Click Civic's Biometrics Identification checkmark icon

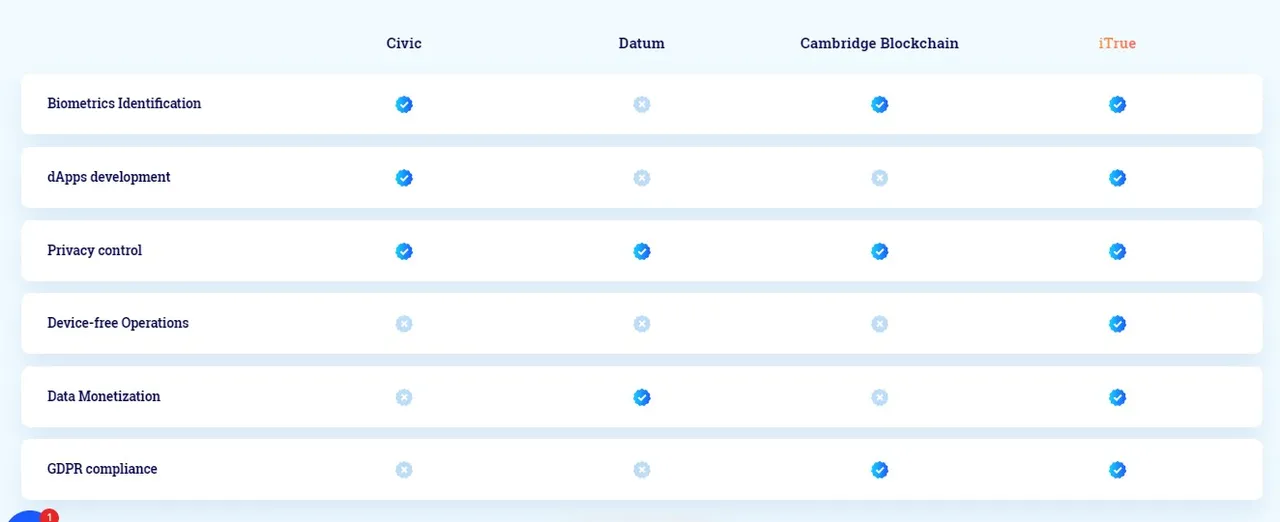[x=404, y=104]
